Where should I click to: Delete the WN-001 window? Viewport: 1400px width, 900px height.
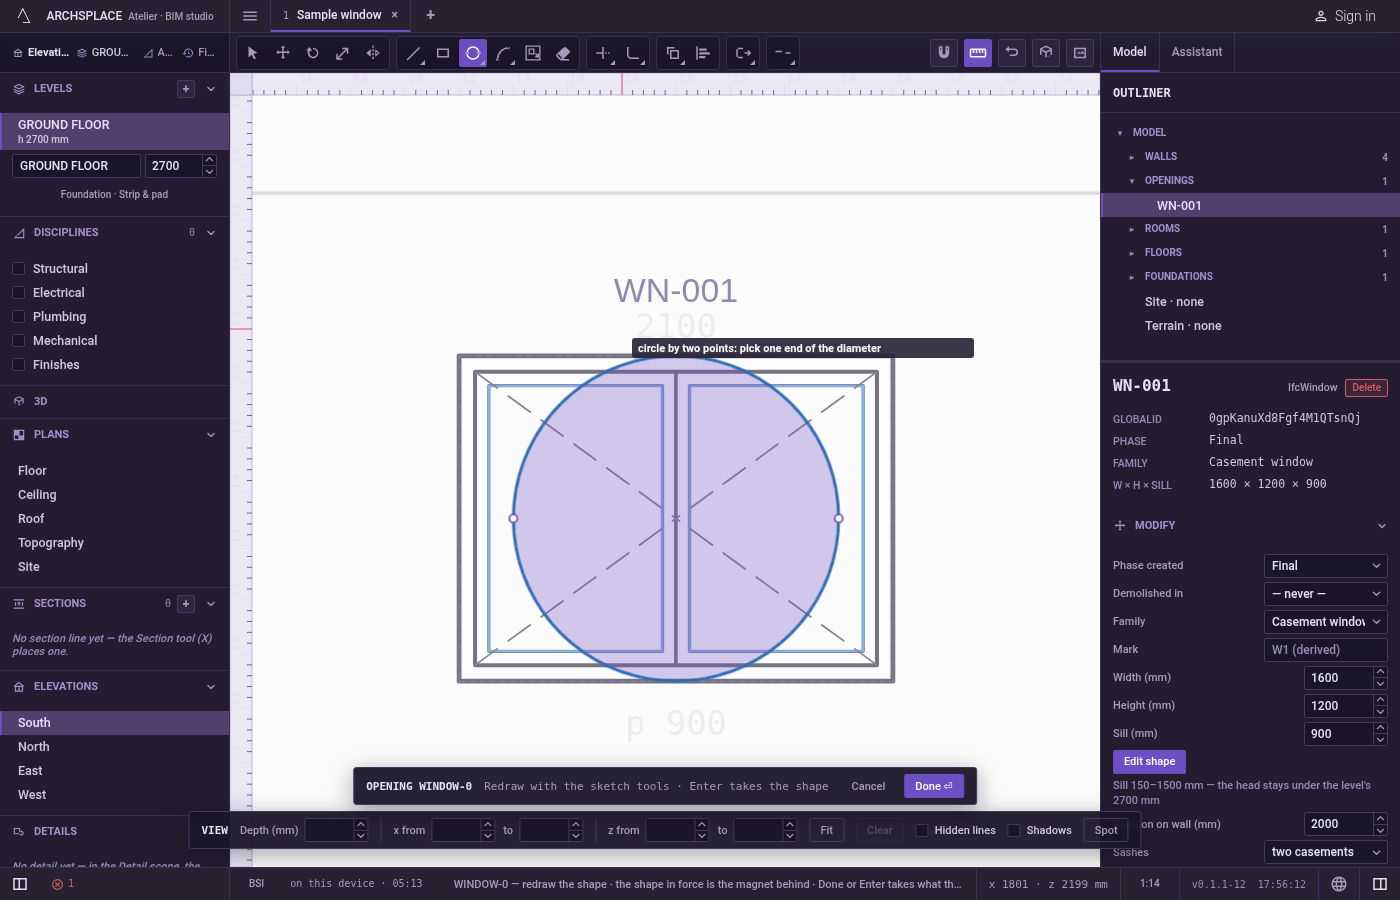tap(1366, 388)
